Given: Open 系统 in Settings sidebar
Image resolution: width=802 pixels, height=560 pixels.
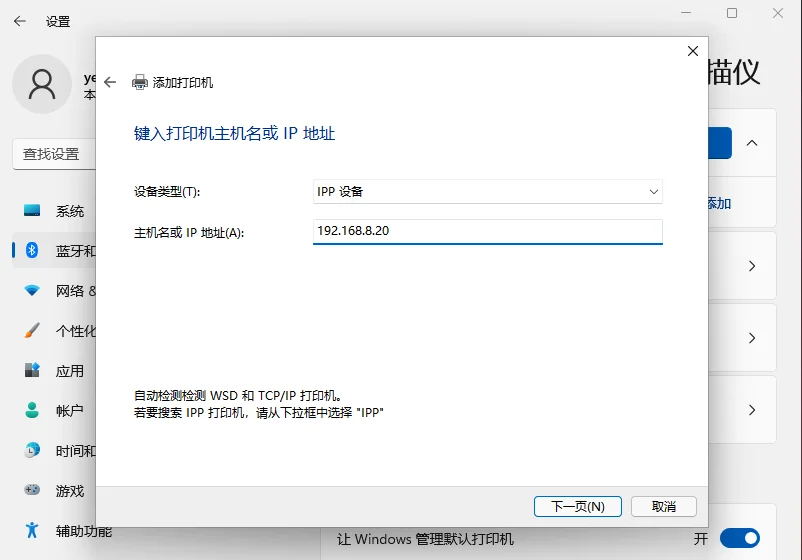Looking at the screenshot, I should (x=54, y=211).
